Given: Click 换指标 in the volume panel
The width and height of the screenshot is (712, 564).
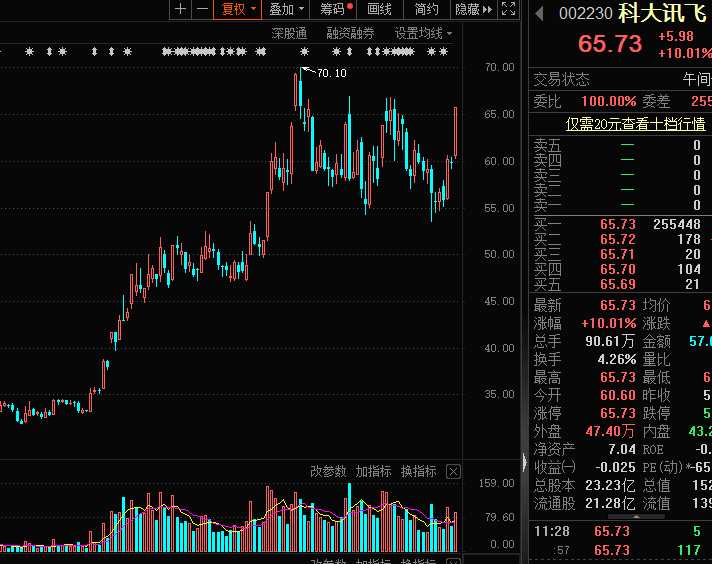Looking at the screenshot, I should click(x=418, y=471).
